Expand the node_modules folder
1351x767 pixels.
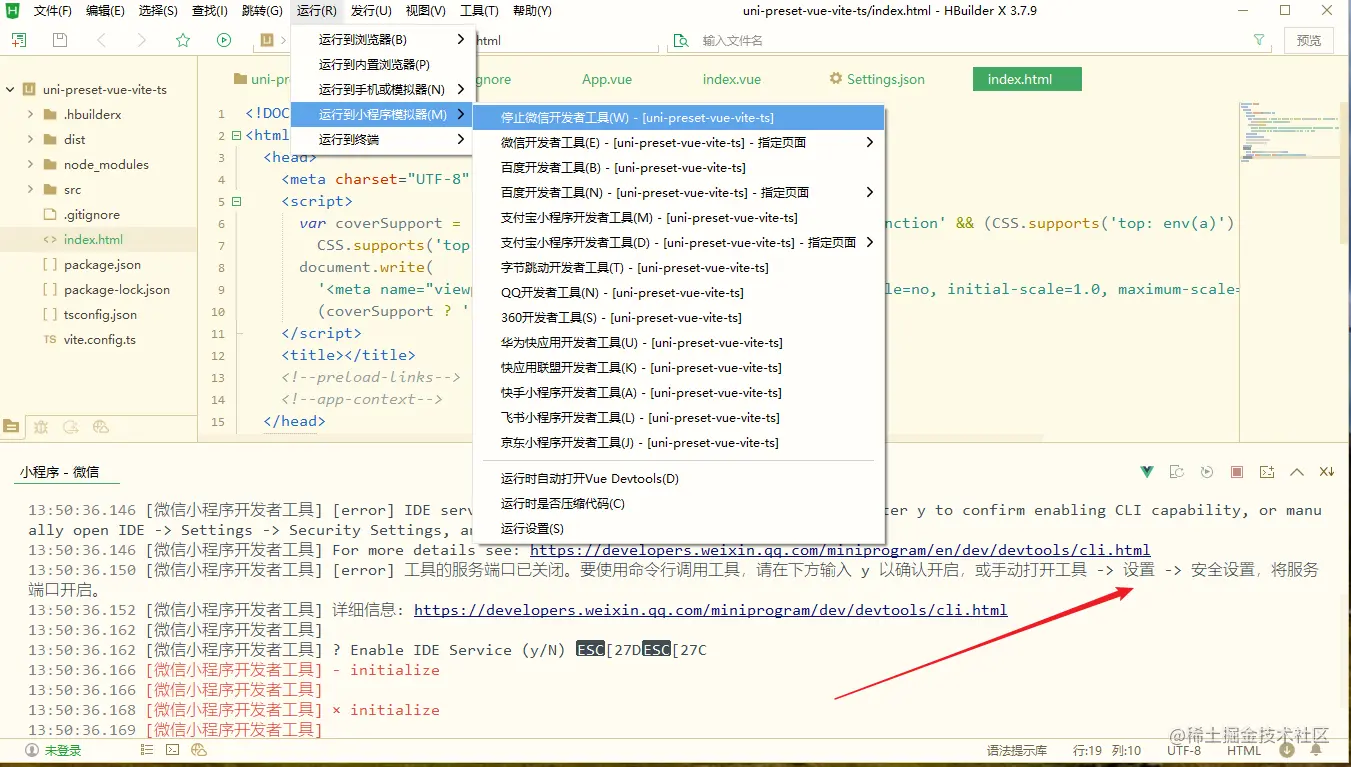tap(31, 165)
